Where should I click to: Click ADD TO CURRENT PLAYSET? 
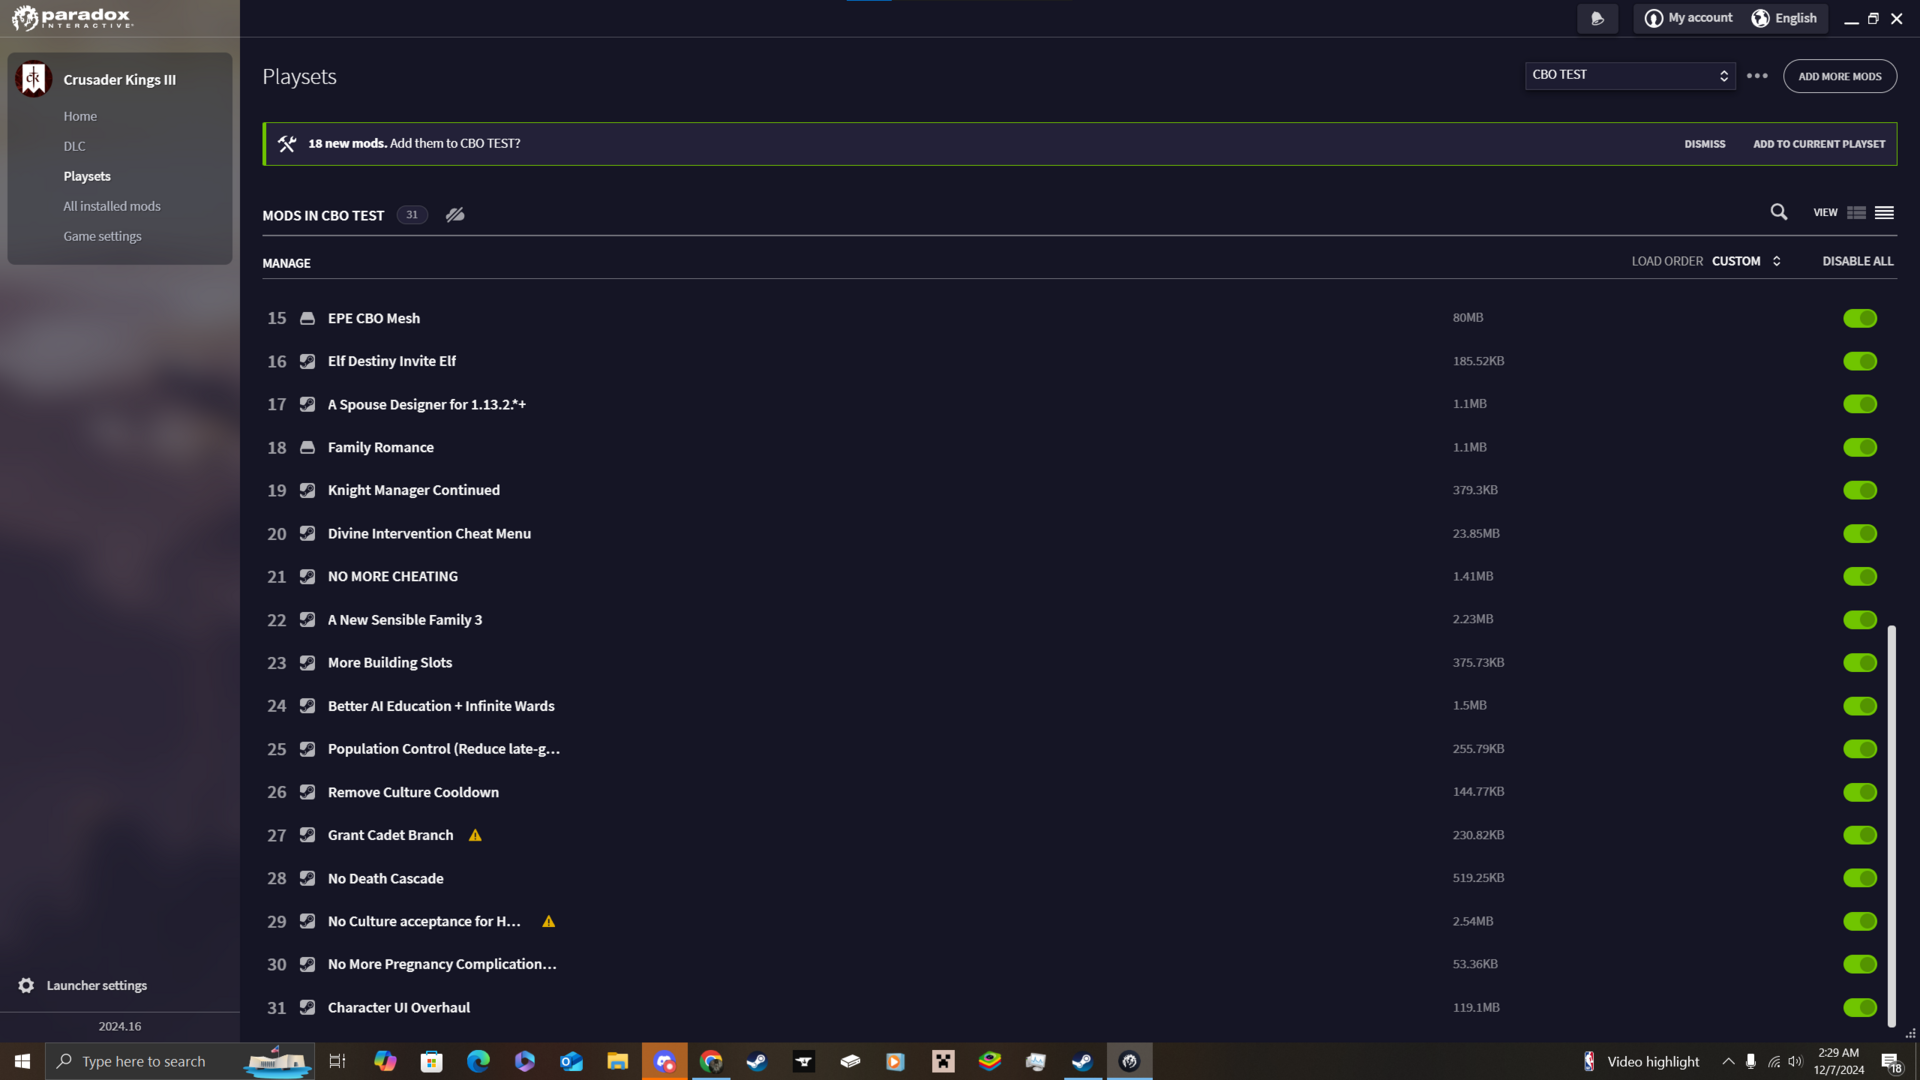1819,144
